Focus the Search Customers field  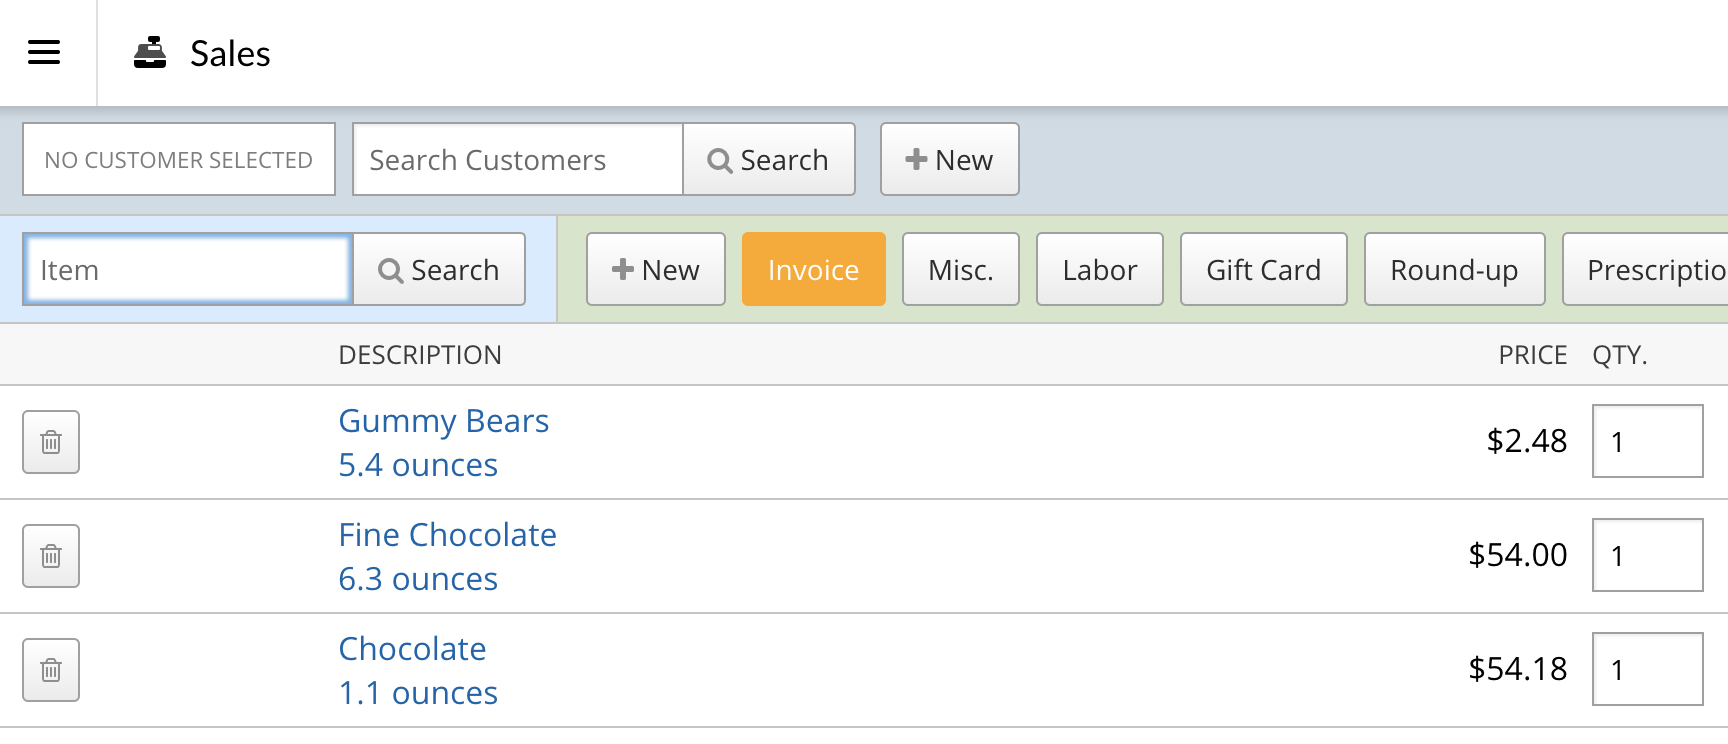[517, 160]
